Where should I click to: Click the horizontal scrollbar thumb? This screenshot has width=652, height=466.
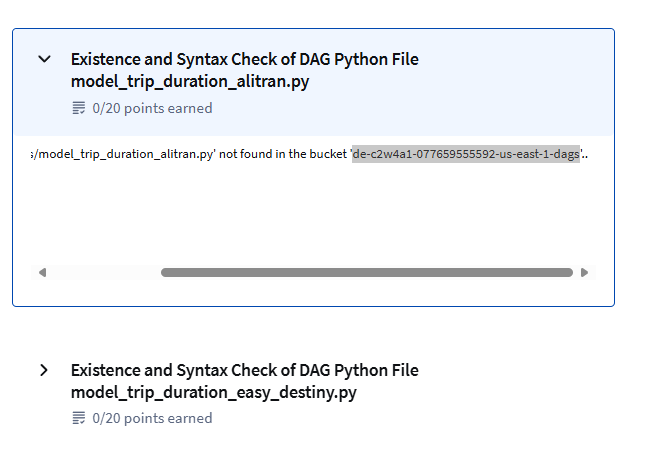click(x=367, y=273)
